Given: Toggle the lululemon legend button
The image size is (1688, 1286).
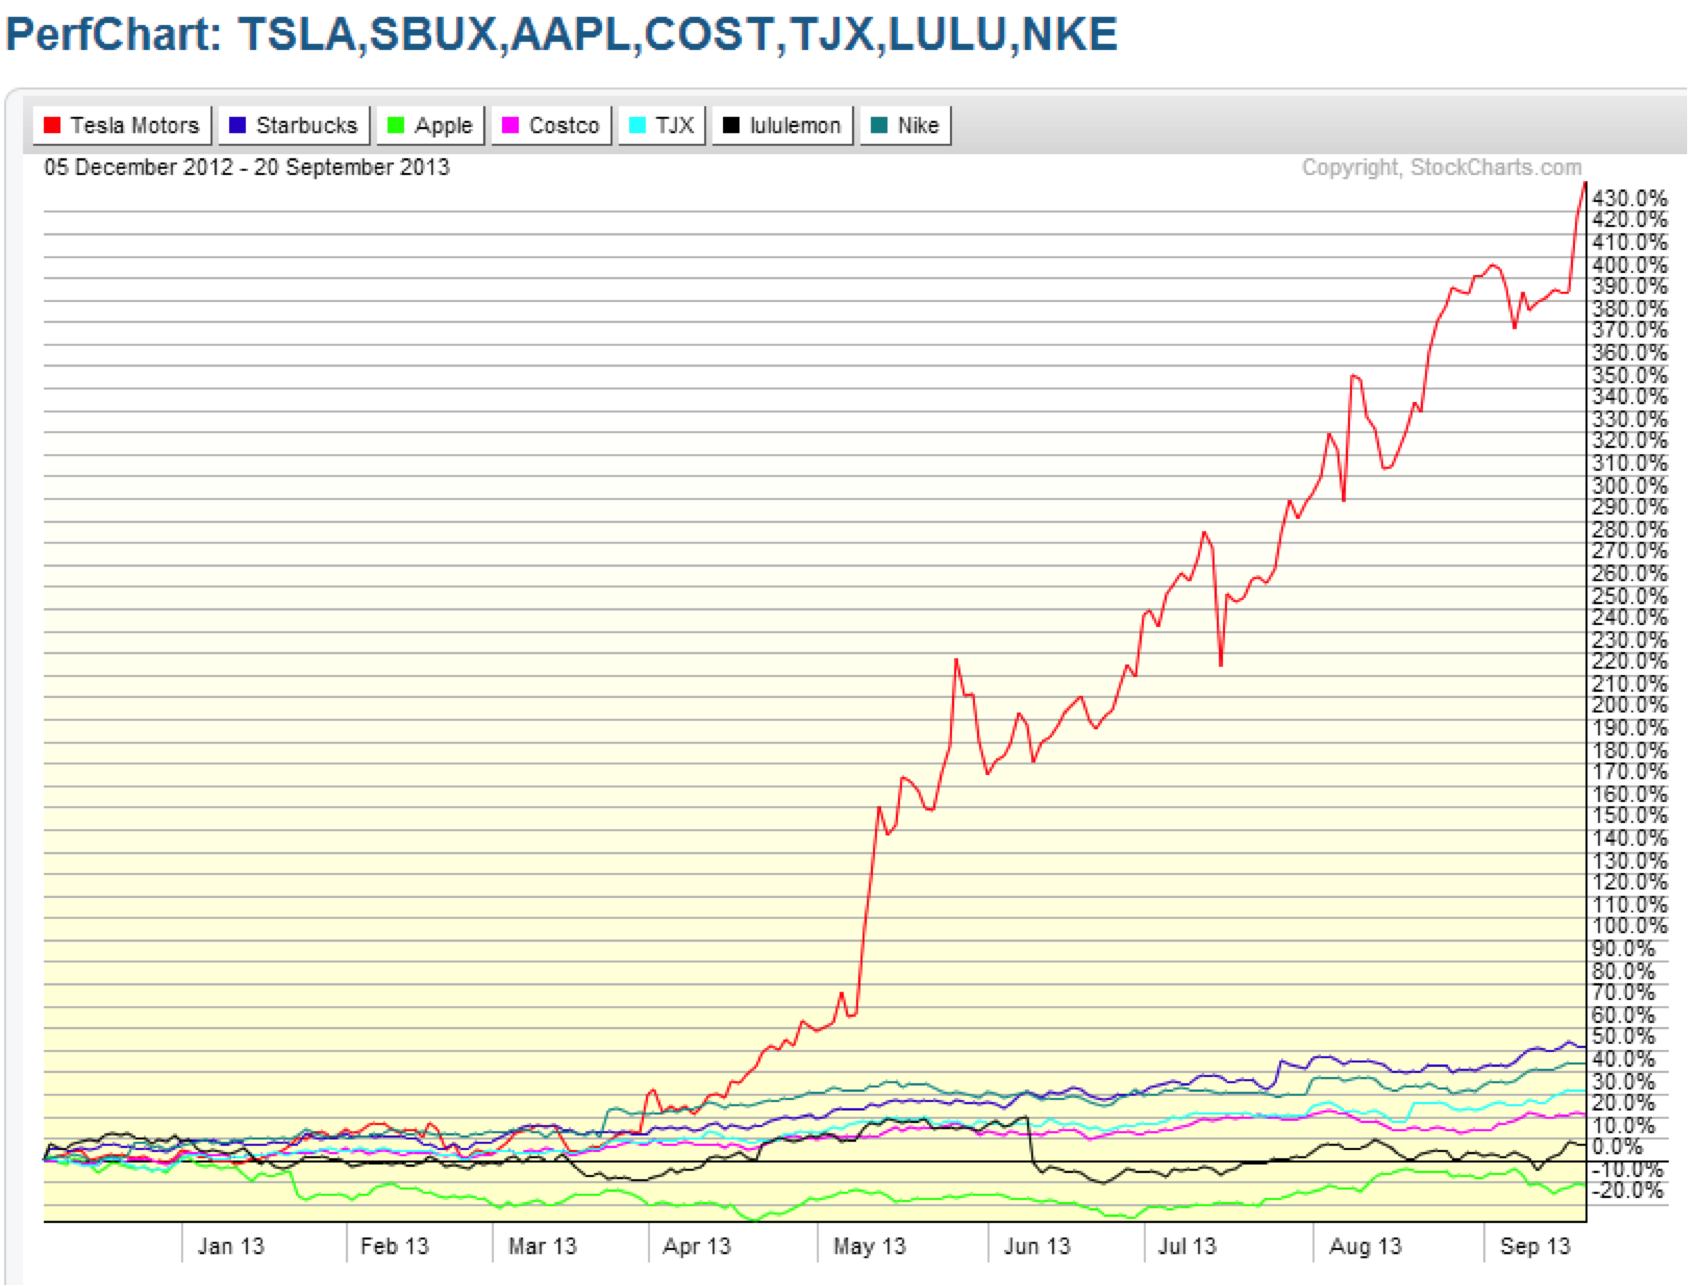Looking at the screenshot, I should (782, 126).
